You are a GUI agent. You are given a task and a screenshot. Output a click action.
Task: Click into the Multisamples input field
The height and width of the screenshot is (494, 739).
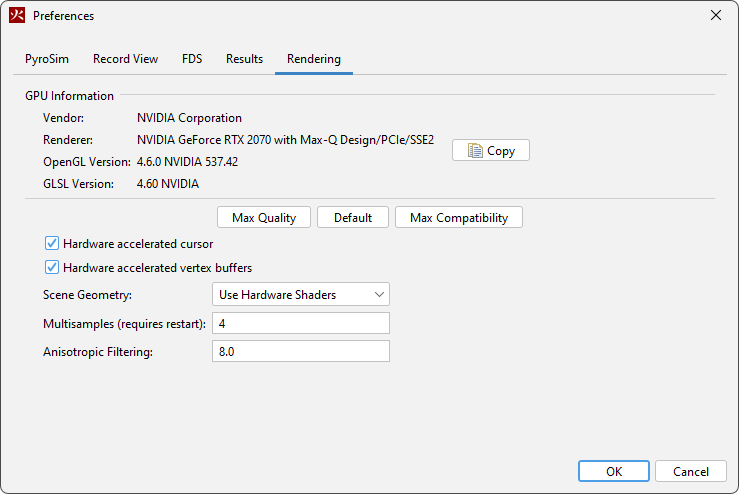(301, 323)
